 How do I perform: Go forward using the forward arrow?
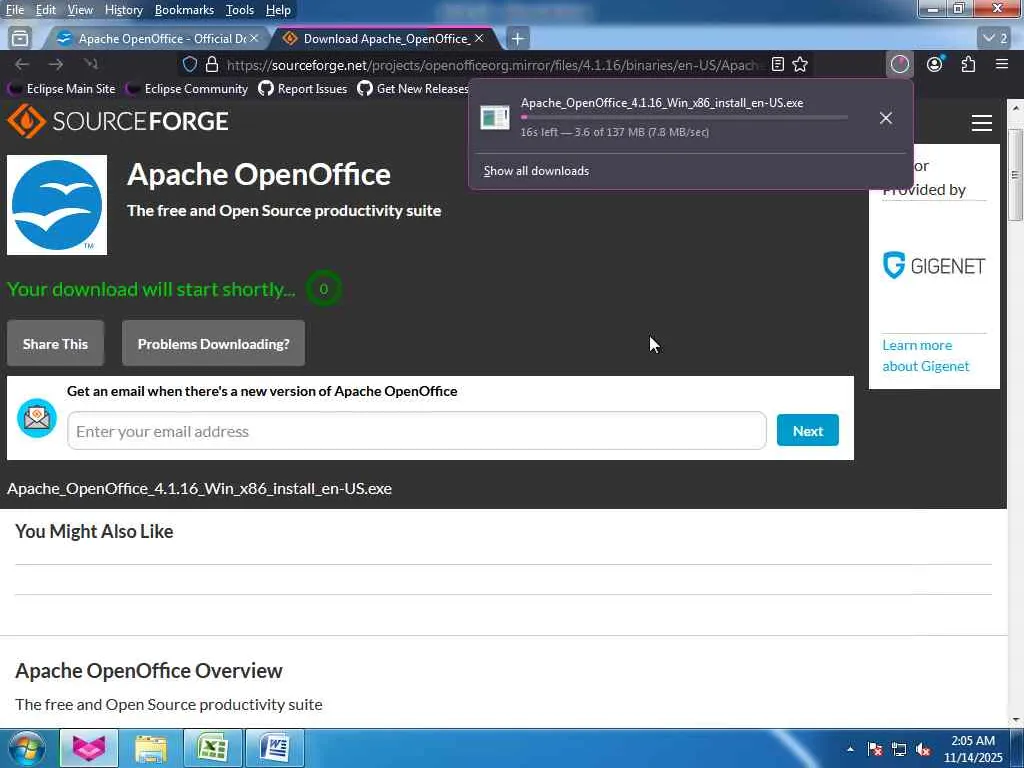tap(56, 64)
